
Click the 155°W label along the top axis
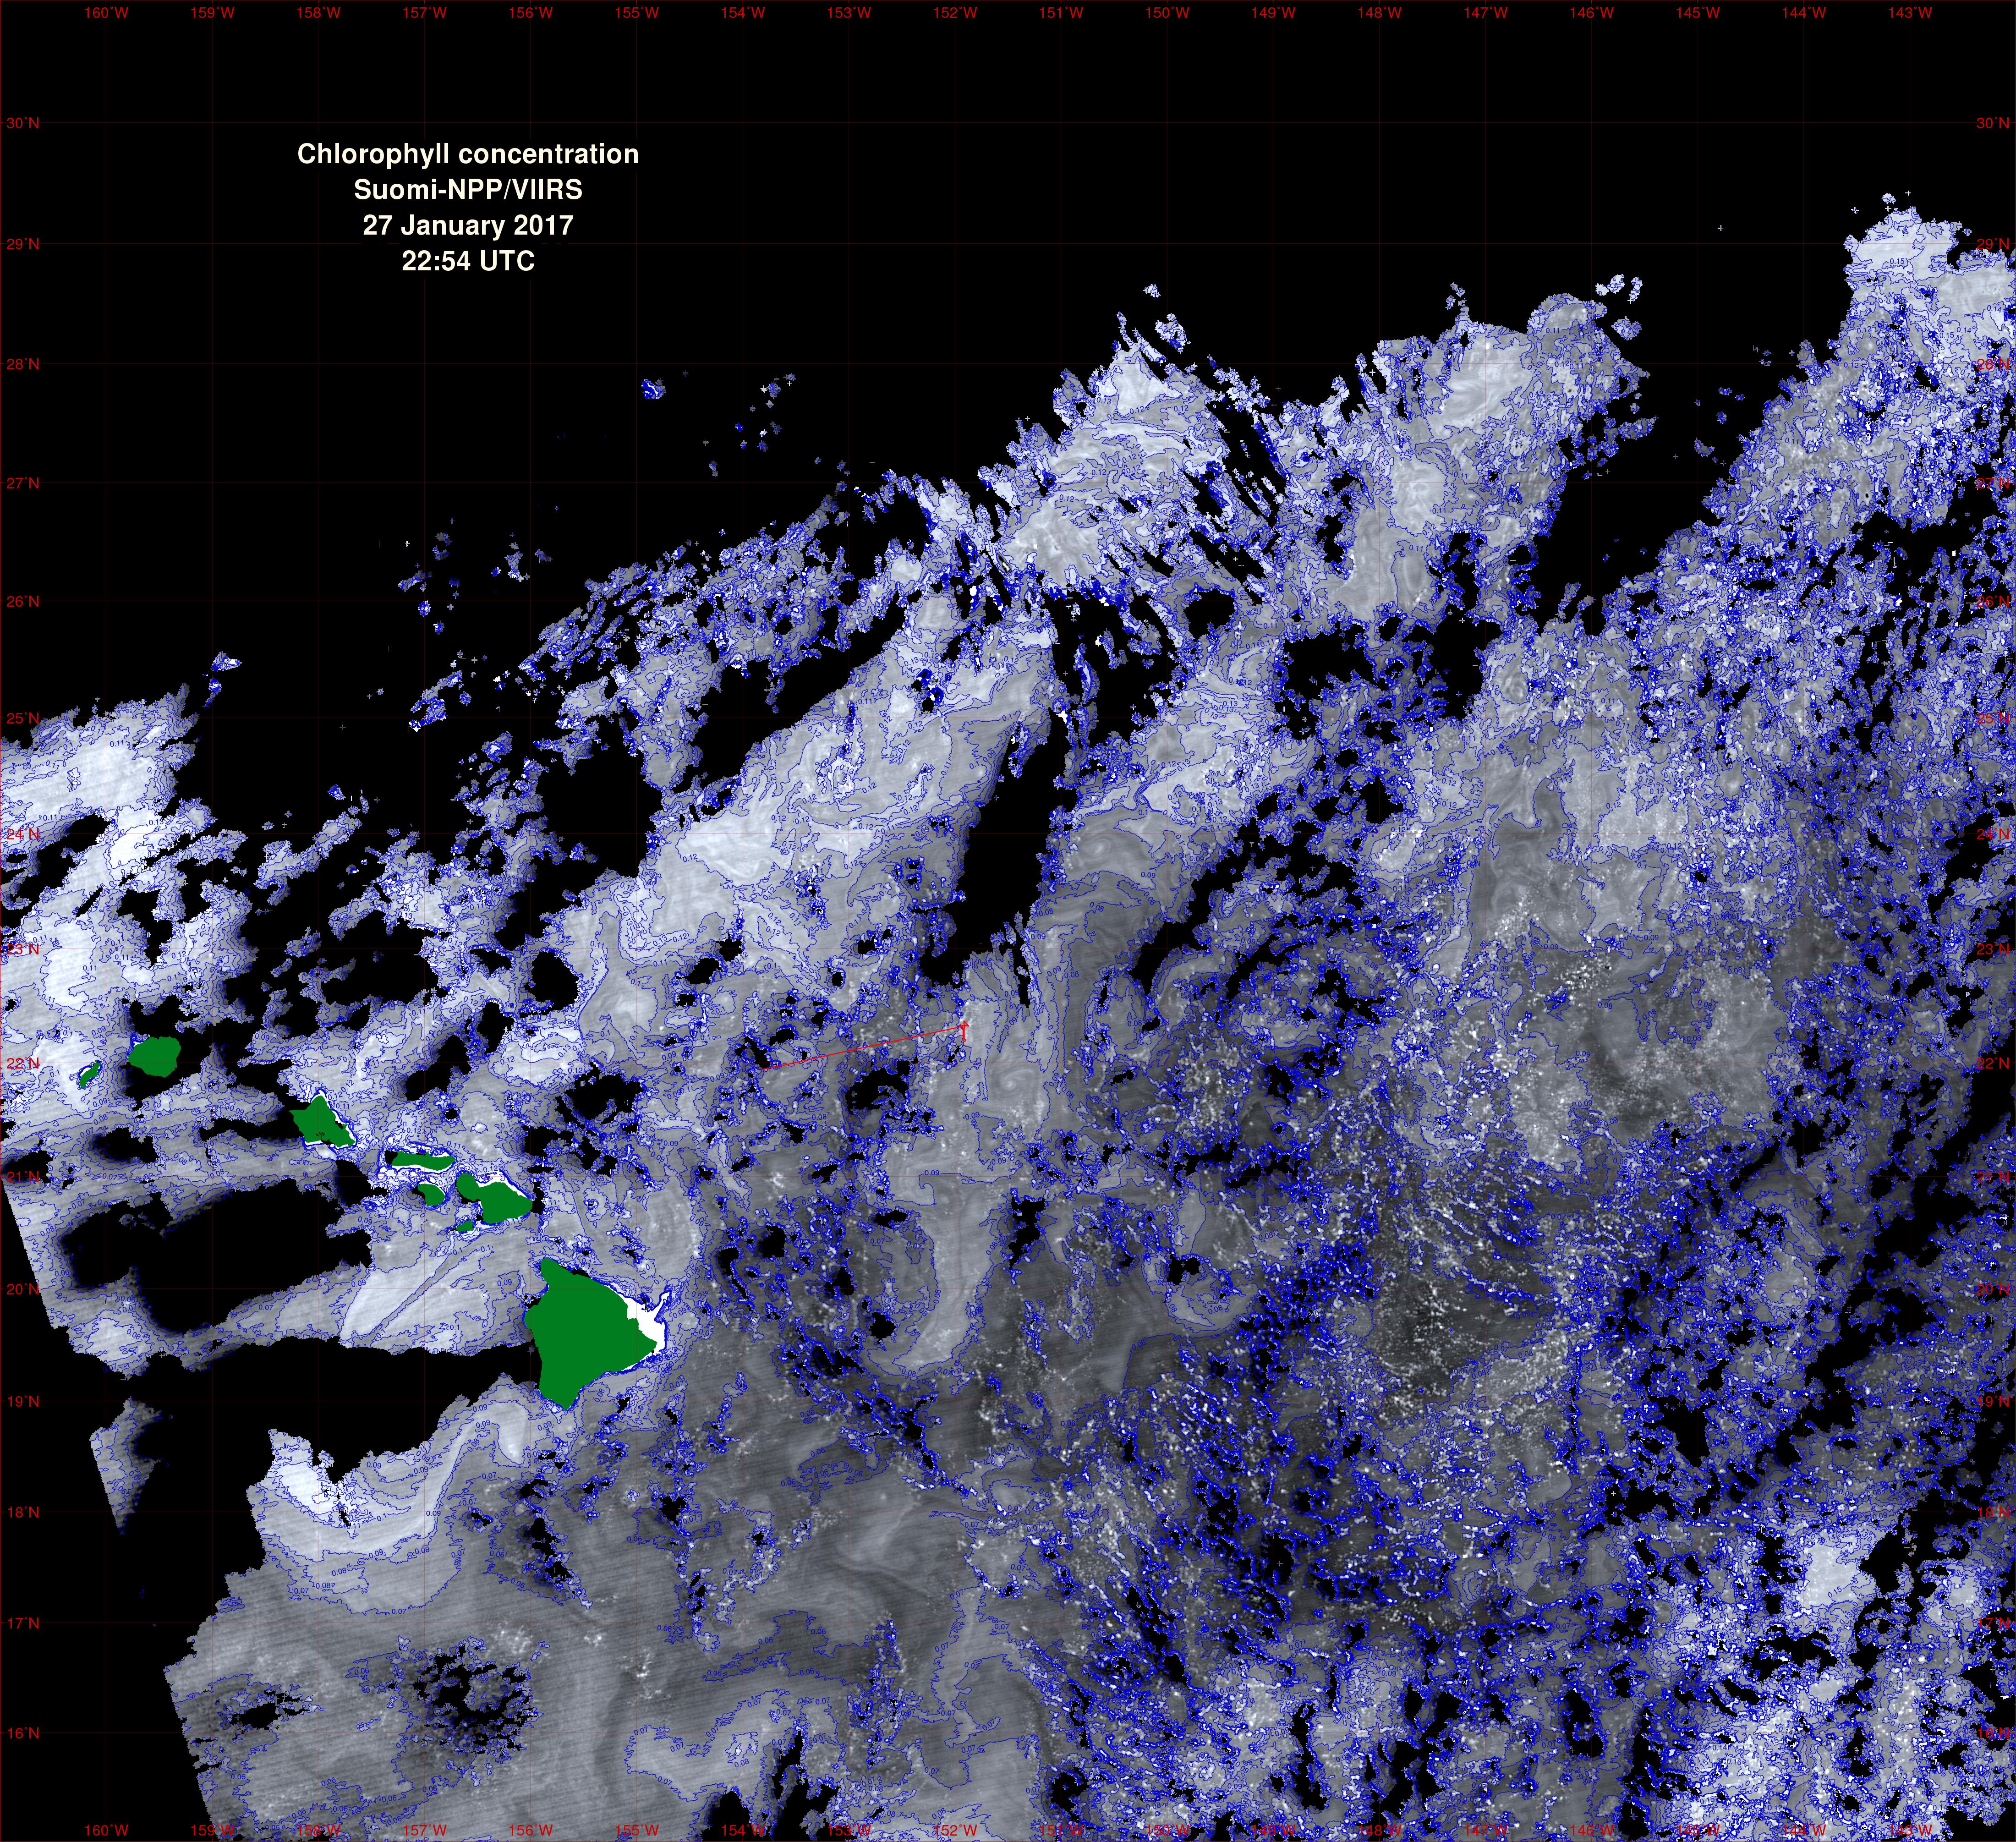pyautogui.click(x=637, y=13)
